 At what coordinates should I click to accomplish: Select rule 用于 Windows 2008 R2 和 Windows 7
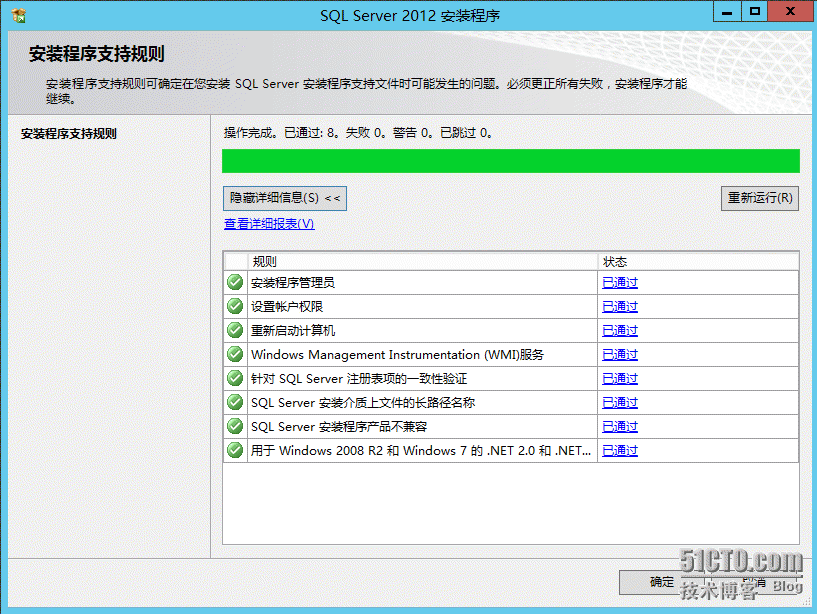click(x=421, y=450)
